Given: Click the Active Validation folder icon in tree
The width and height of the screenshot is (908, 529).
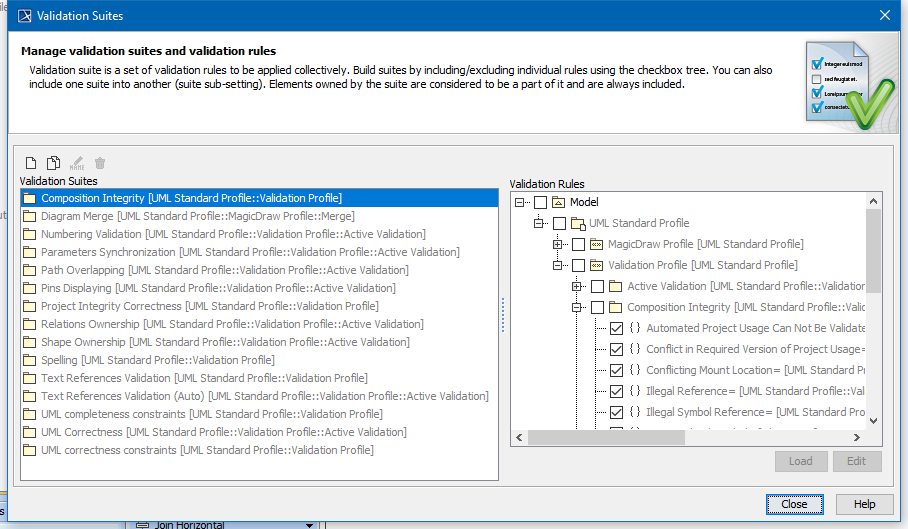Looking at the screenshot, I should (616, 287).
